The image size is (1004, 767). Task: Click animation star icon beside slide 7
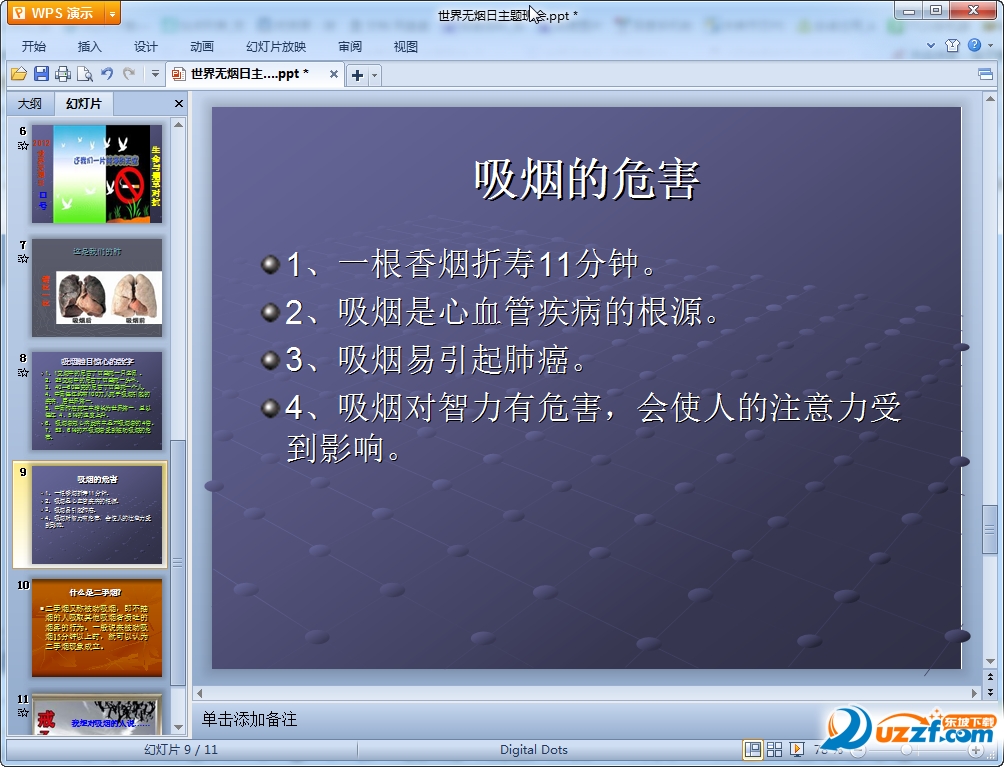click(23, 259)
